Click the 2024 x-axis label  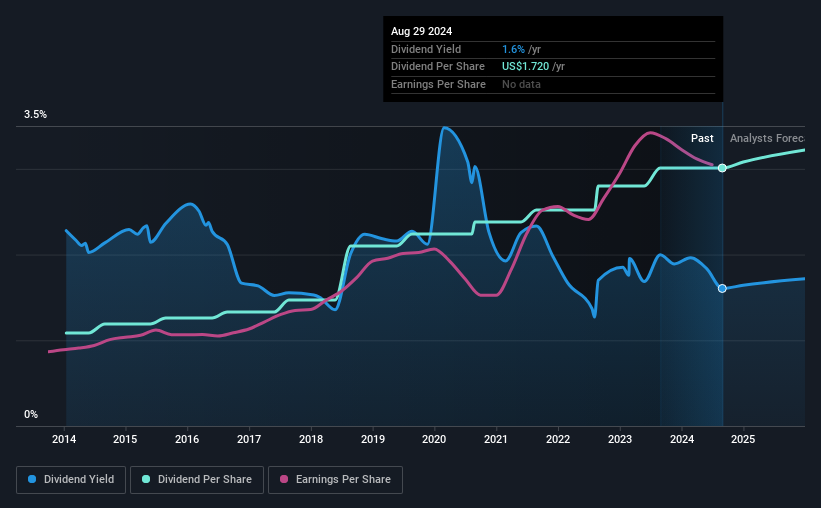pos(682,439)
